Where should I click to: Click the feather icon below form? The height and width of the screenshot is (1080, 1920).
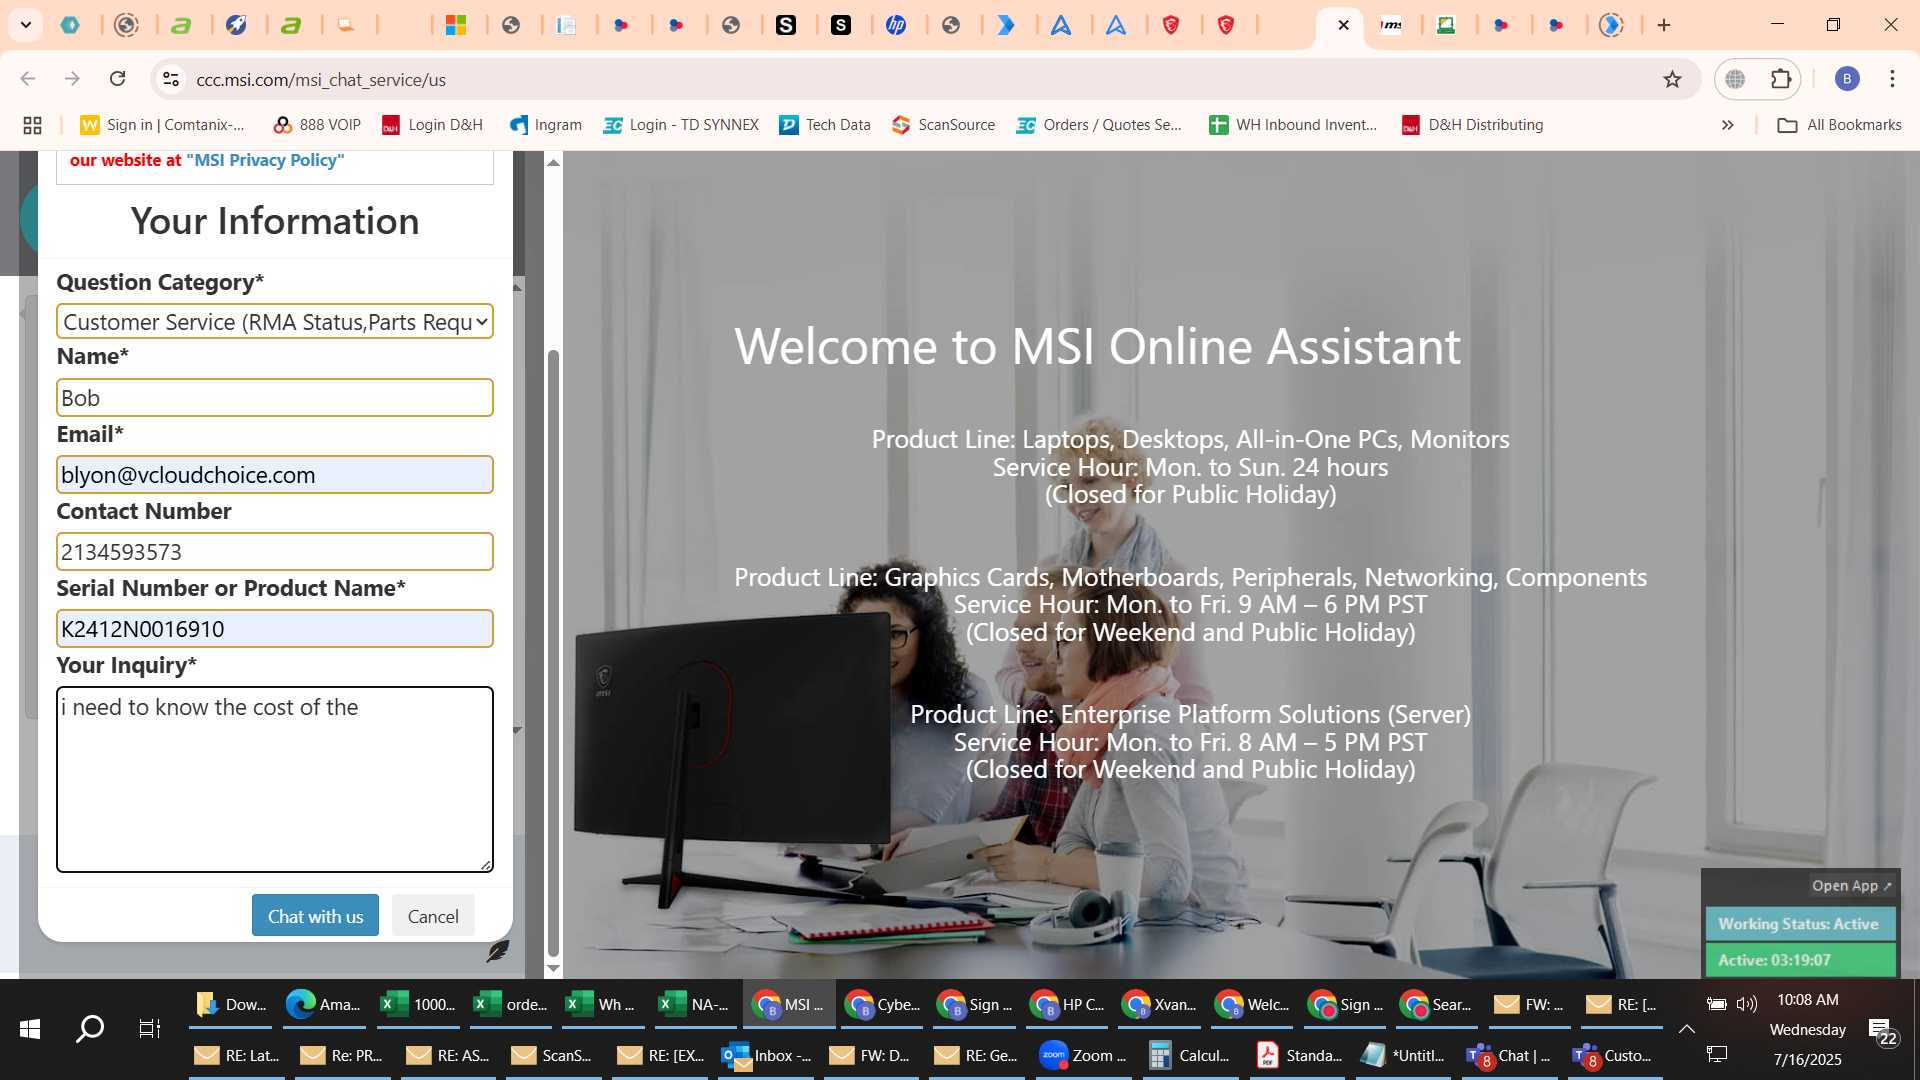click(497, 951)
